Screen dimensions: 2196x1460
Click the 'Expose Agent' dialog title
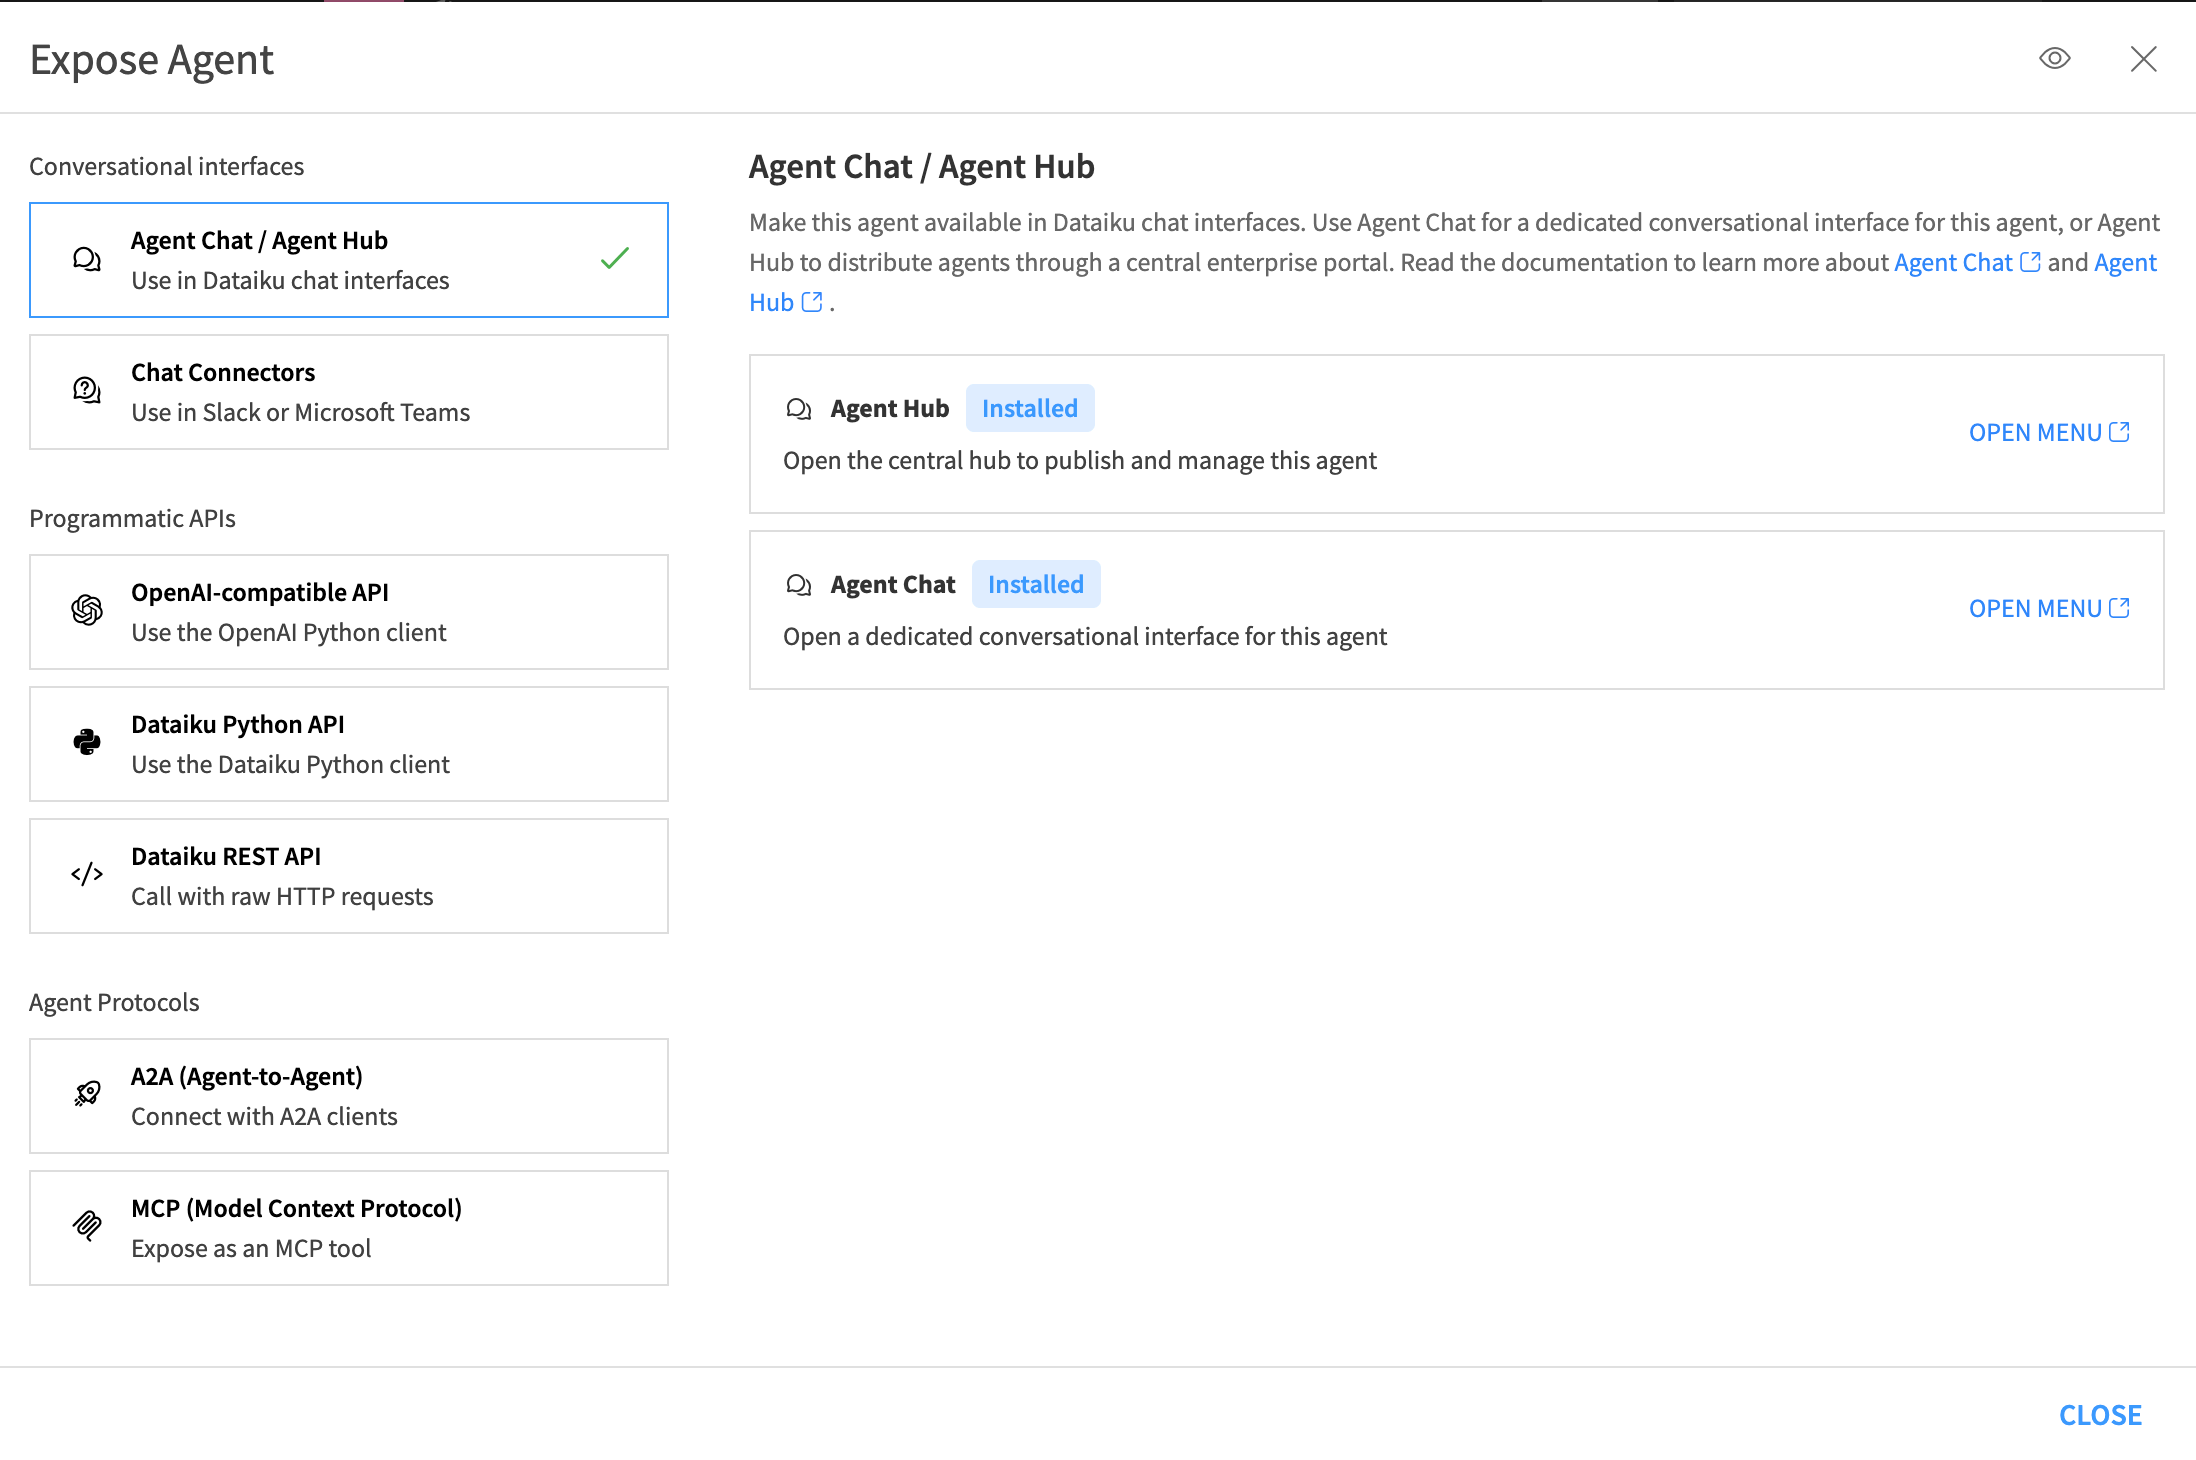152,60
